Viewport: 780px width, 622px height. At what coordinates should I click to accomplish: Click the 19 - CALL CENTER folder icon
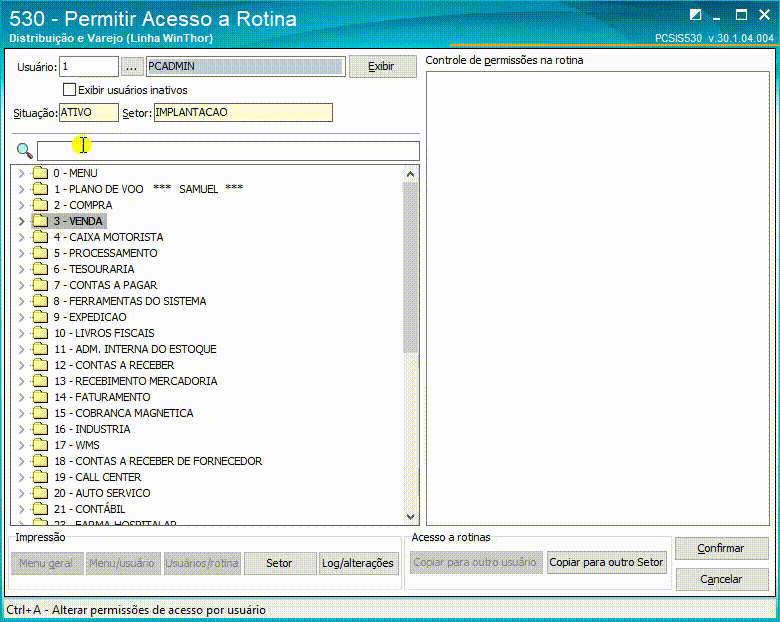pyautogui.click(x=40, y=477)
